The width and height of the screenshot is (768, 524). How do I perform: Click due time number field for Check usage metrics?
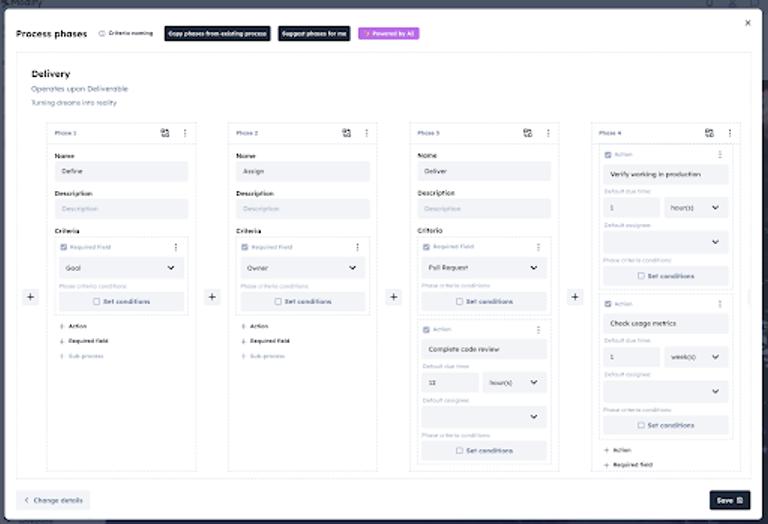(x=631, y=357)
